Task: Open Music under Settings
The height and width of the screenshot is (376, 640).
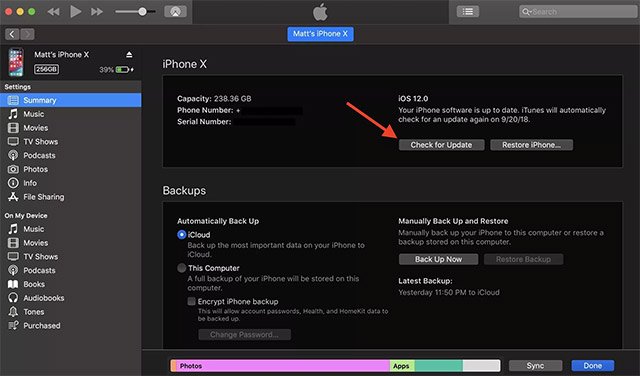Action: pyautogui.click(x=71, y=114)
